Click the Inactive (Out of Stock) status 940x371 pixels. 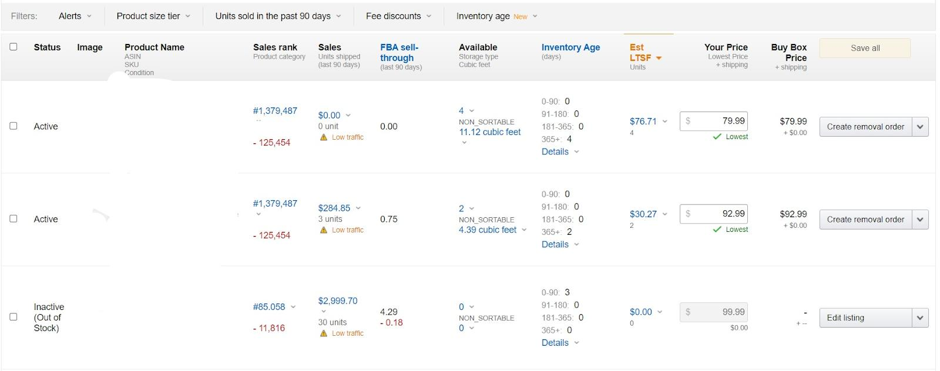(x=49, y=317)
